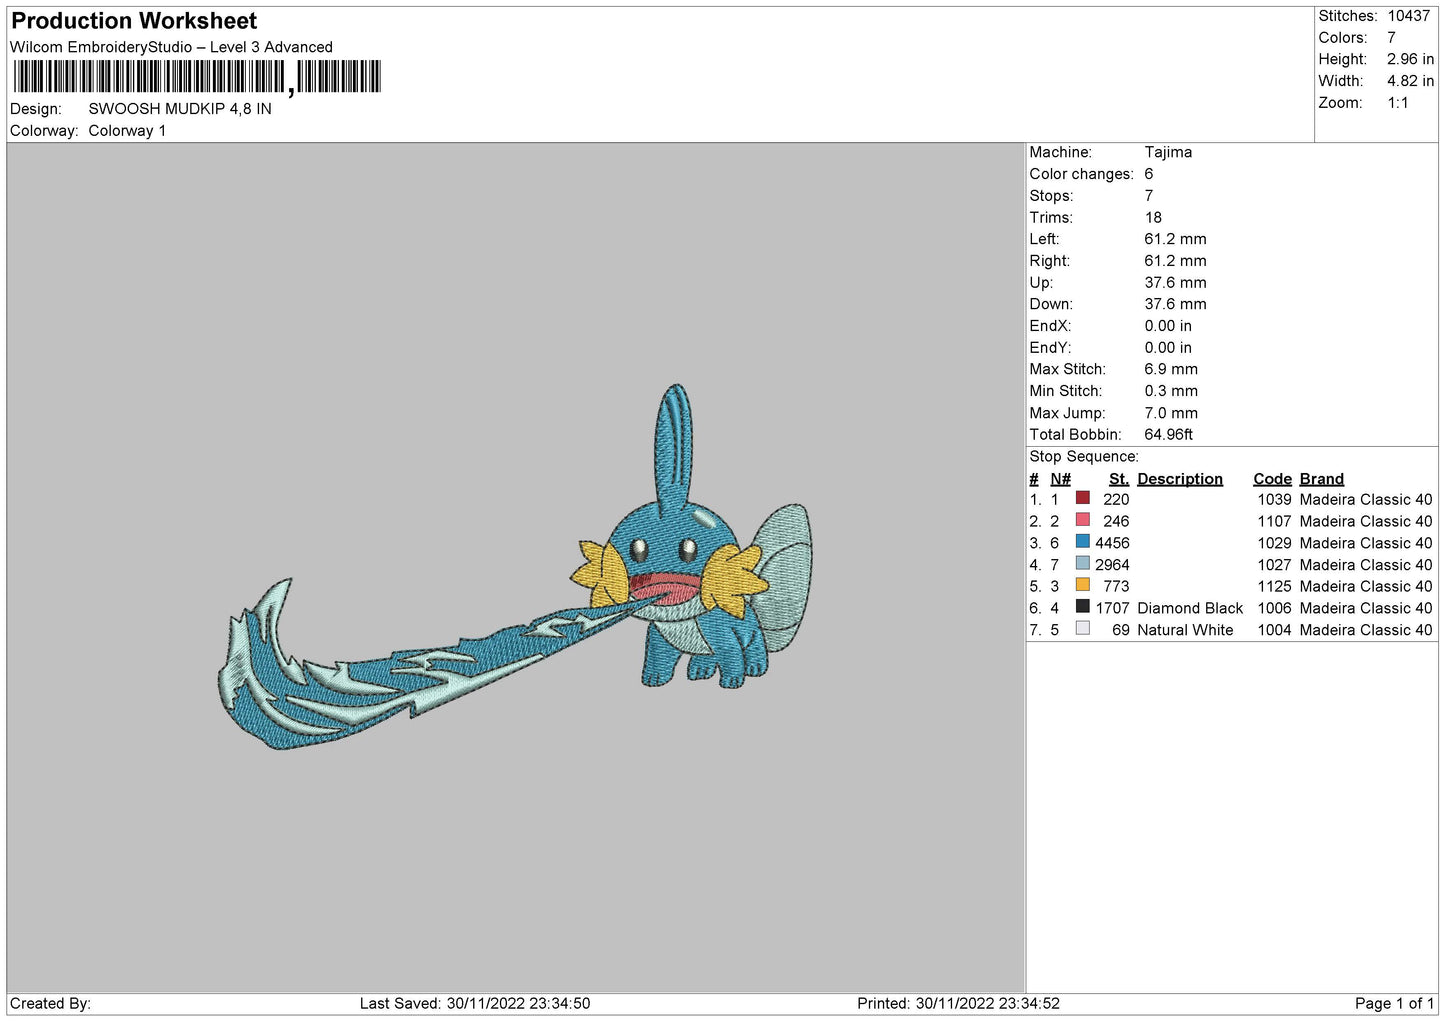Click the Machine value Tajima
1445x1021 pixels.
[1168, 152]
